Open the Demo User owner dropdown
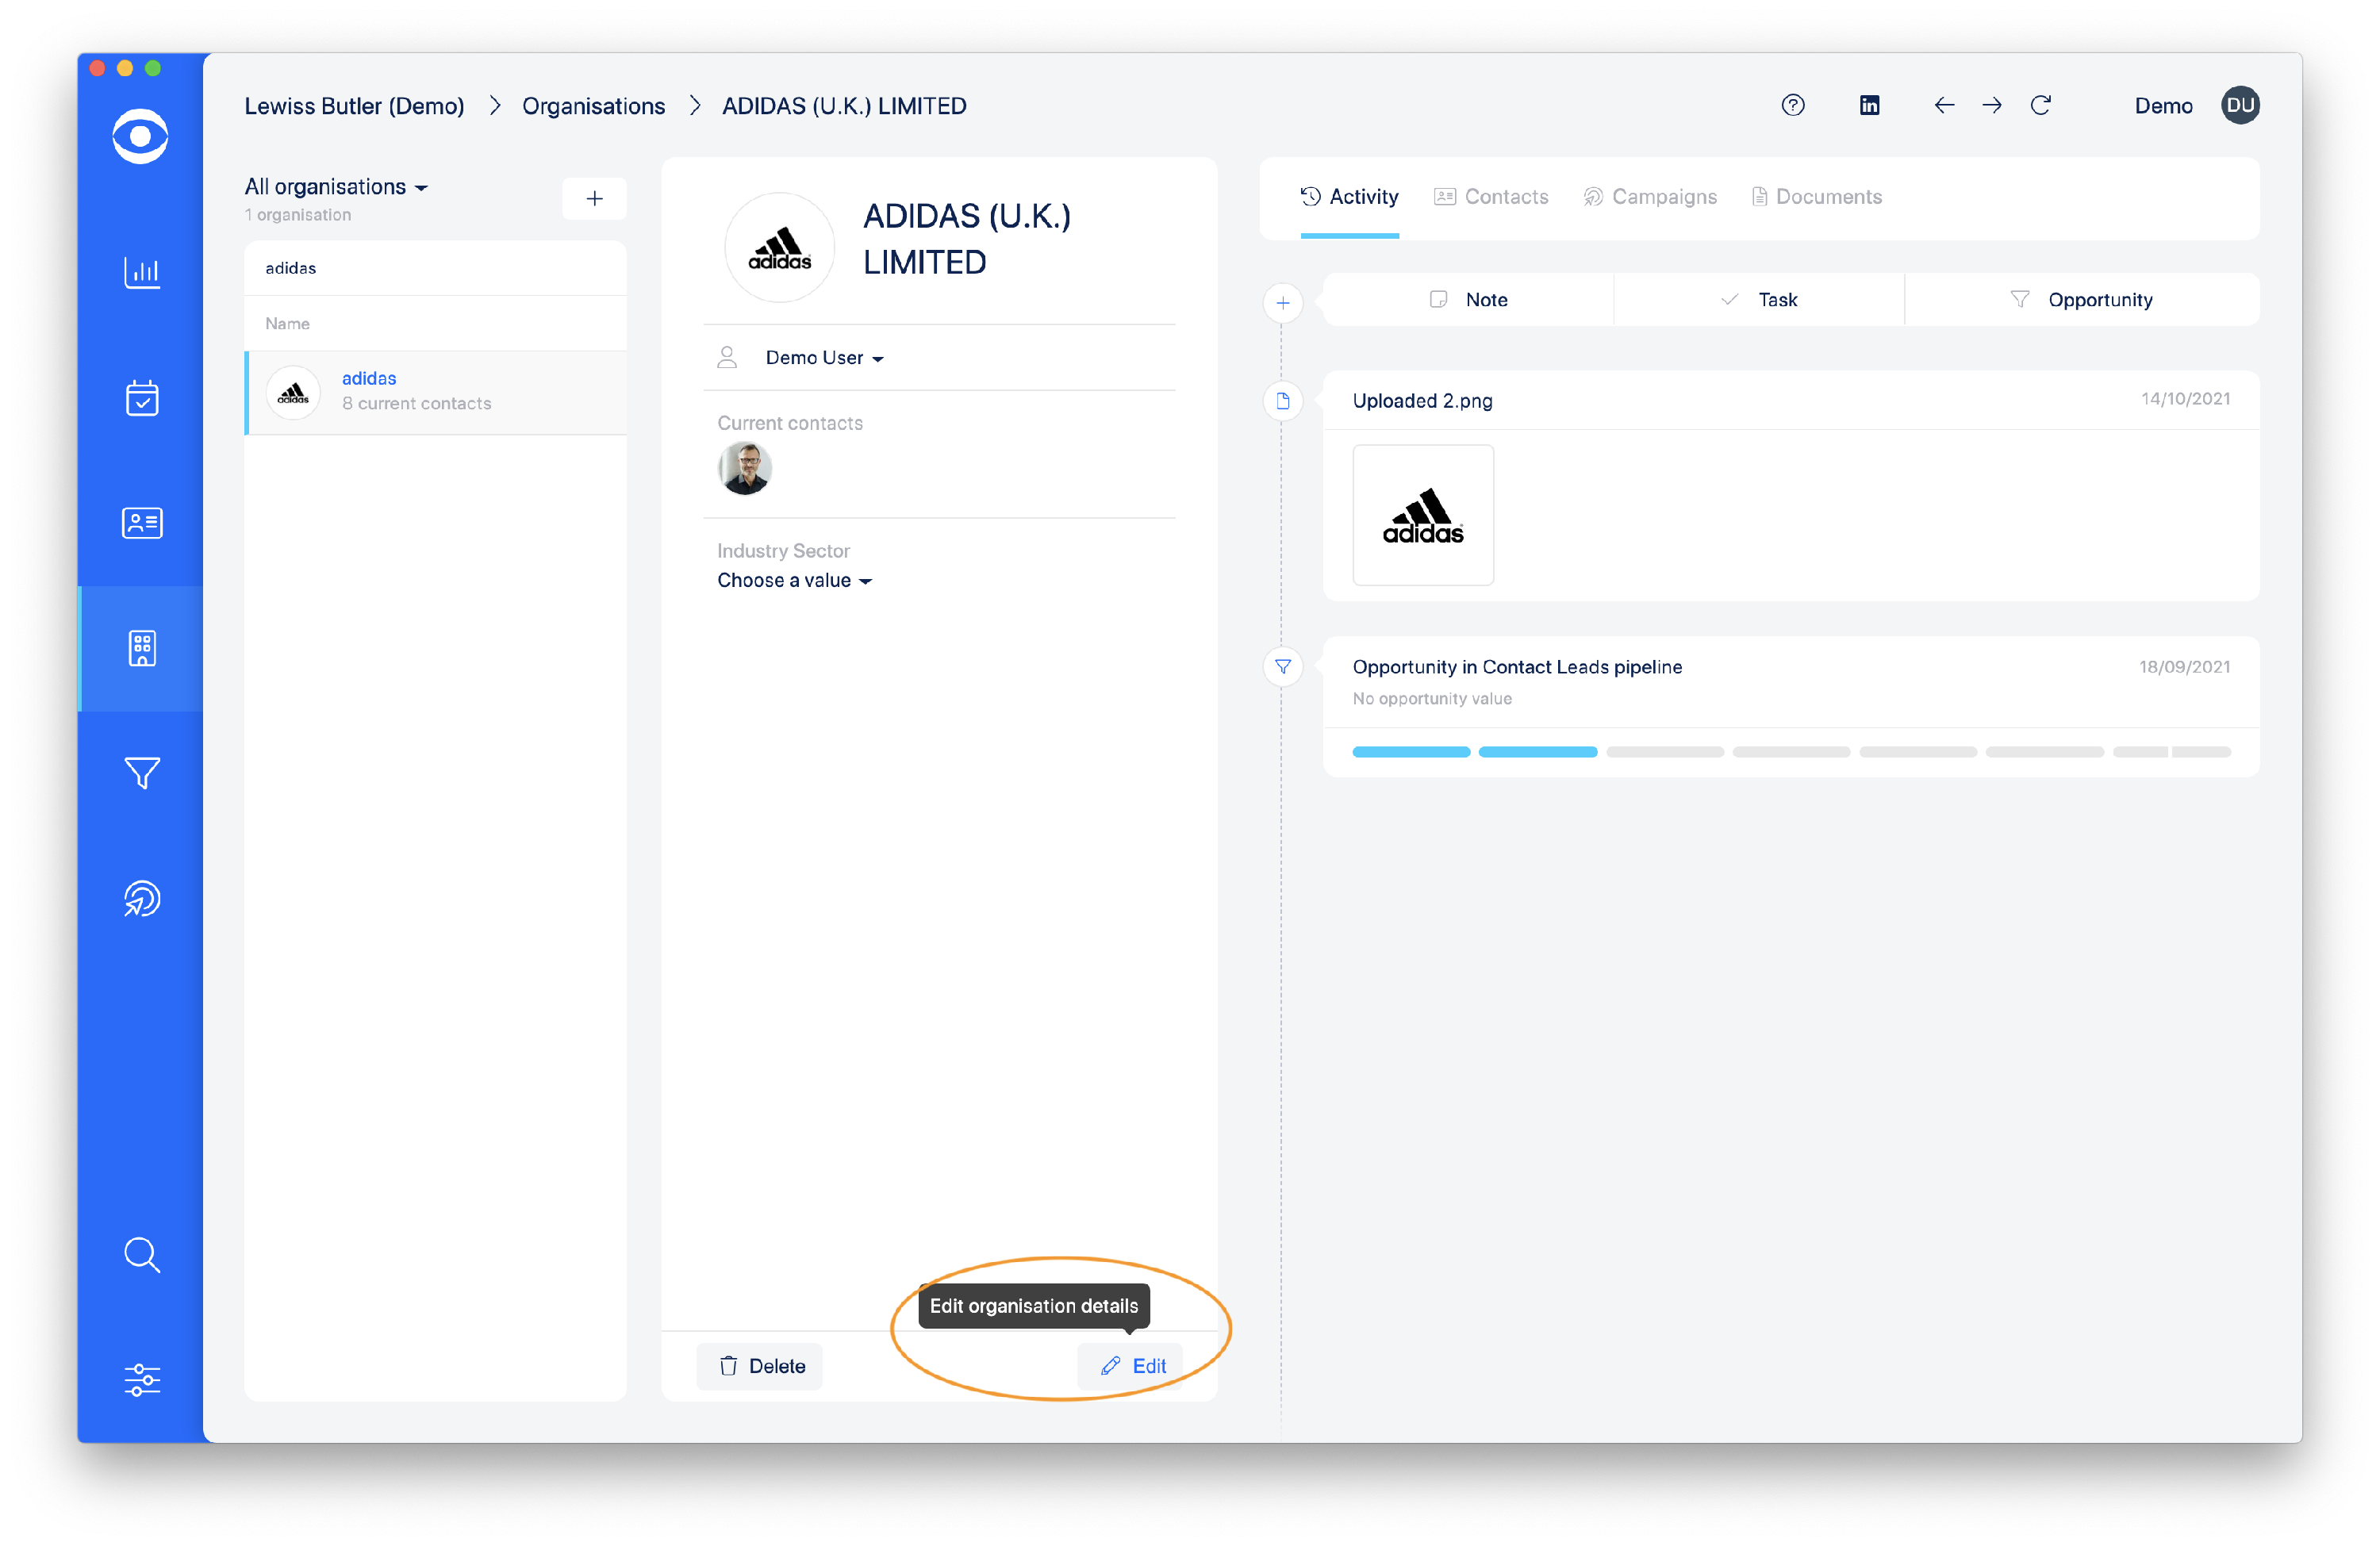 (824, 358)
